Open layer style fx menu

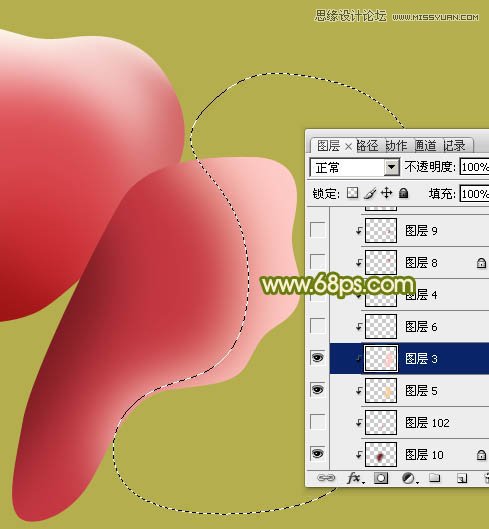[355, 478]
